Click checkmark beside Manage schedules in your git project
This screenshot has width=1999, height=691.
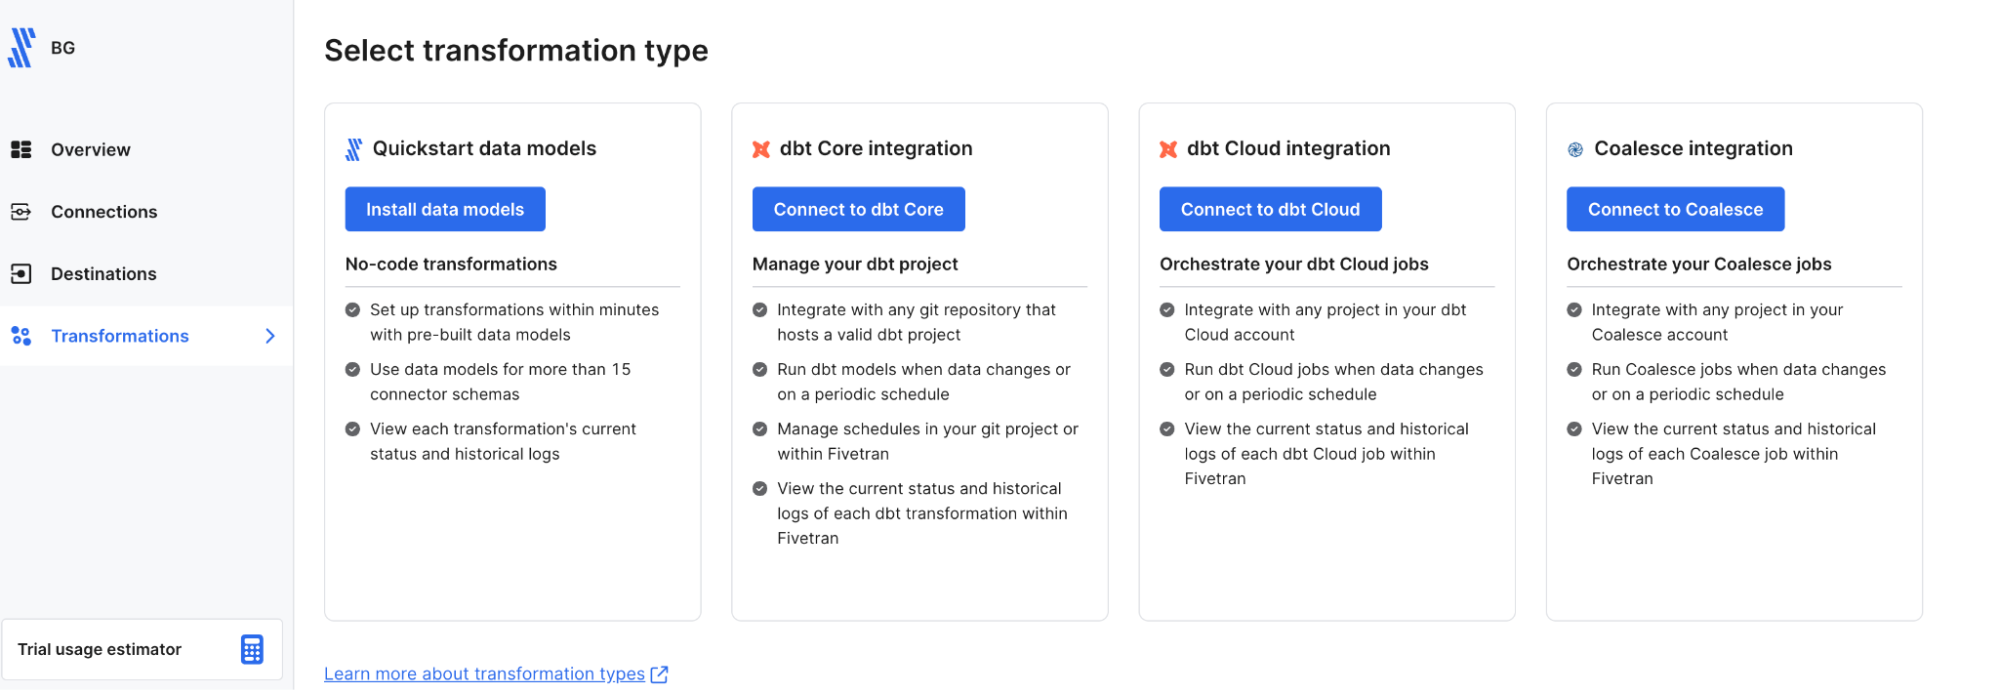pyautogui.click(x=760, y=429)
